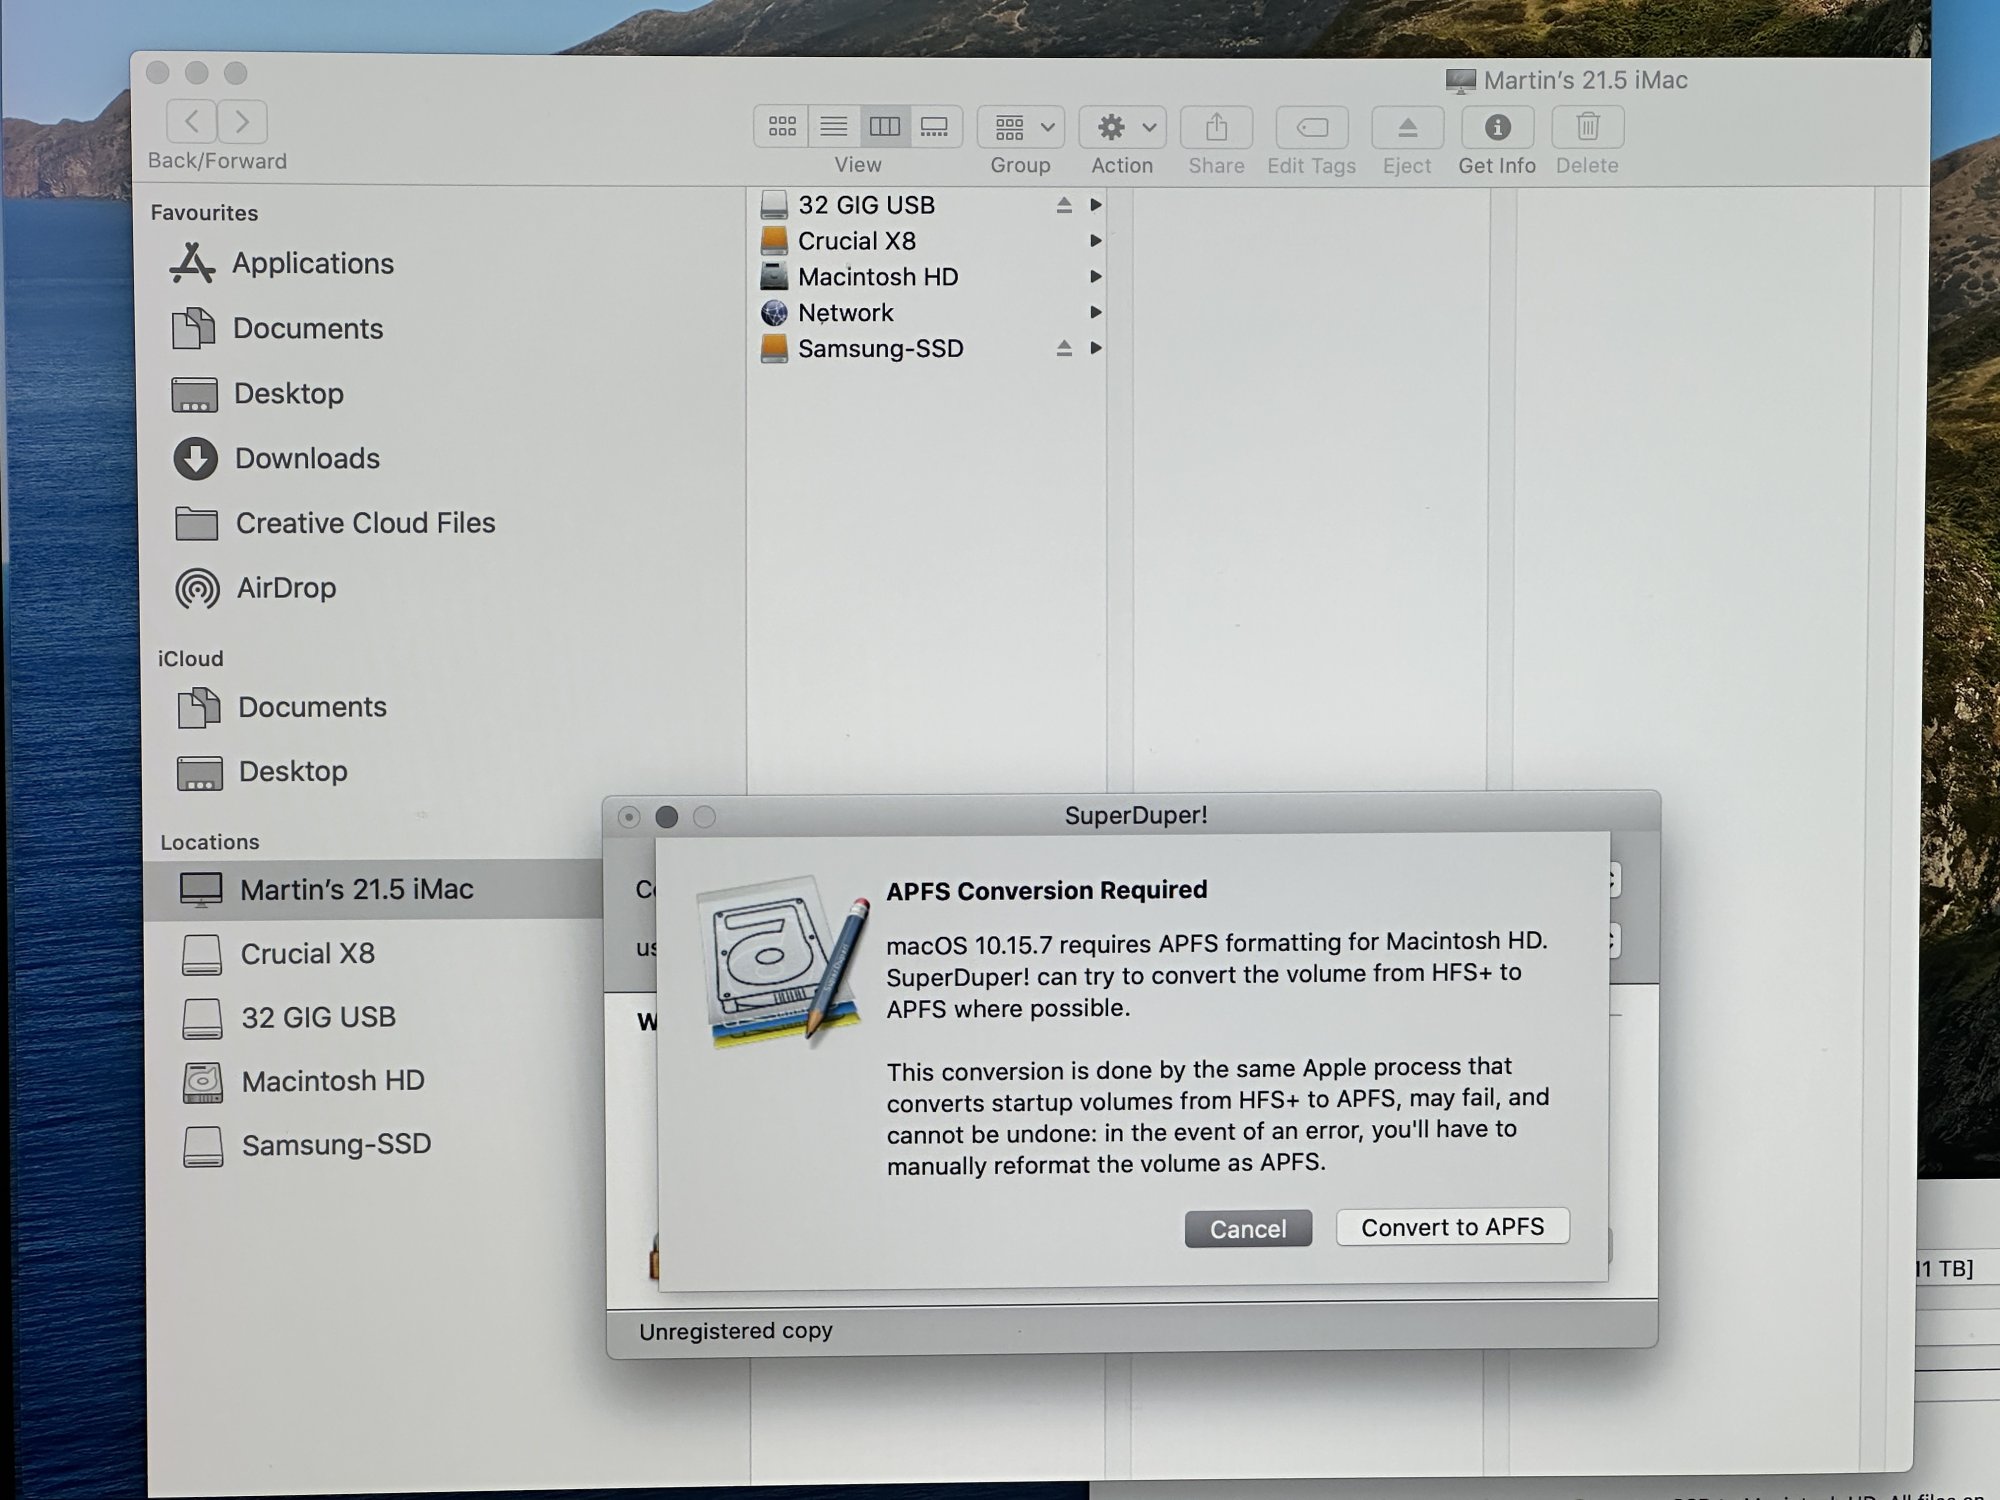2000x1500 pixels.
Task: Select Downloads in the sidebar
Action: tap(307, 459)
